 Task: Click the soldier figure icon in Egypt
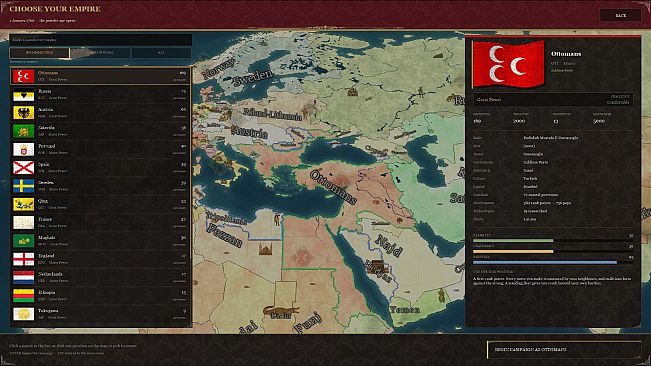point(277,220)
